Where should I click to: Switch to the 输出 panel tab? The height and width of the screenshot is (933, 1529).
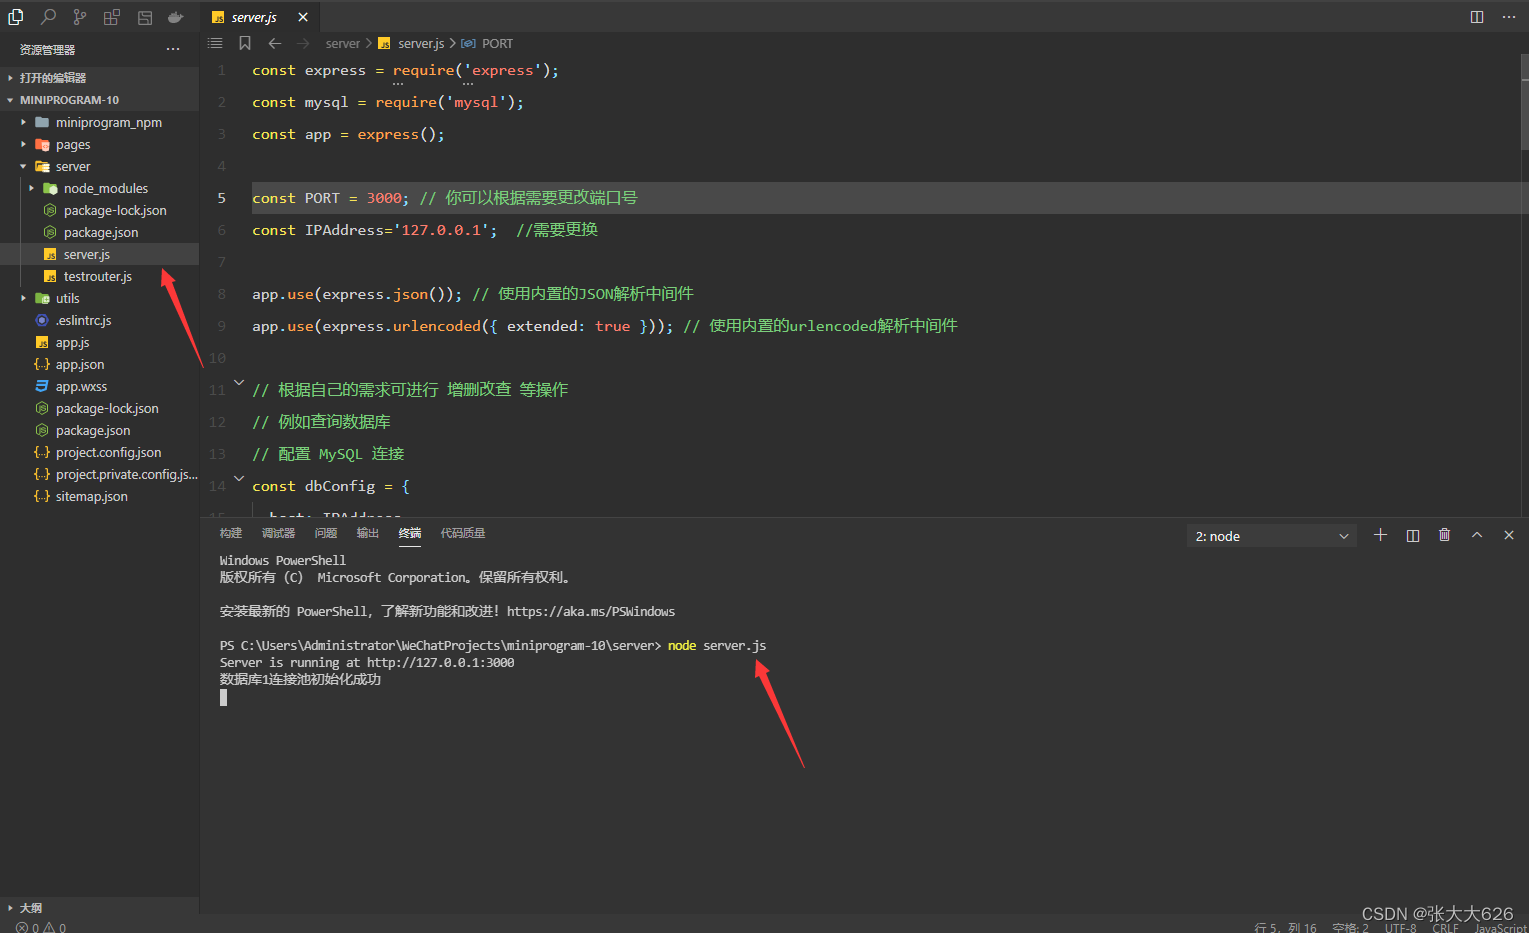(366, 533)
